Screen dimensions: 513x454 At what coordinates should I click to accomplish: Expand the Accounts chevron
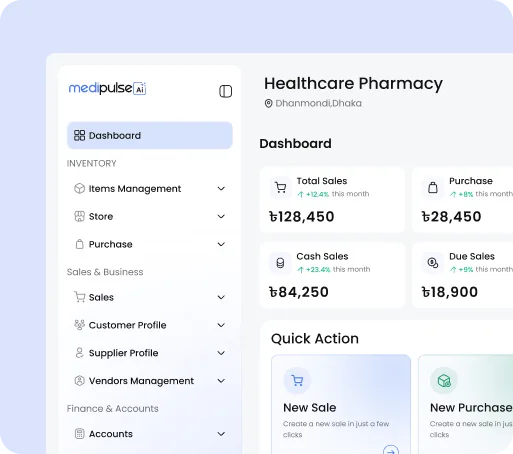pyautogui.click(x=221, y=434)
